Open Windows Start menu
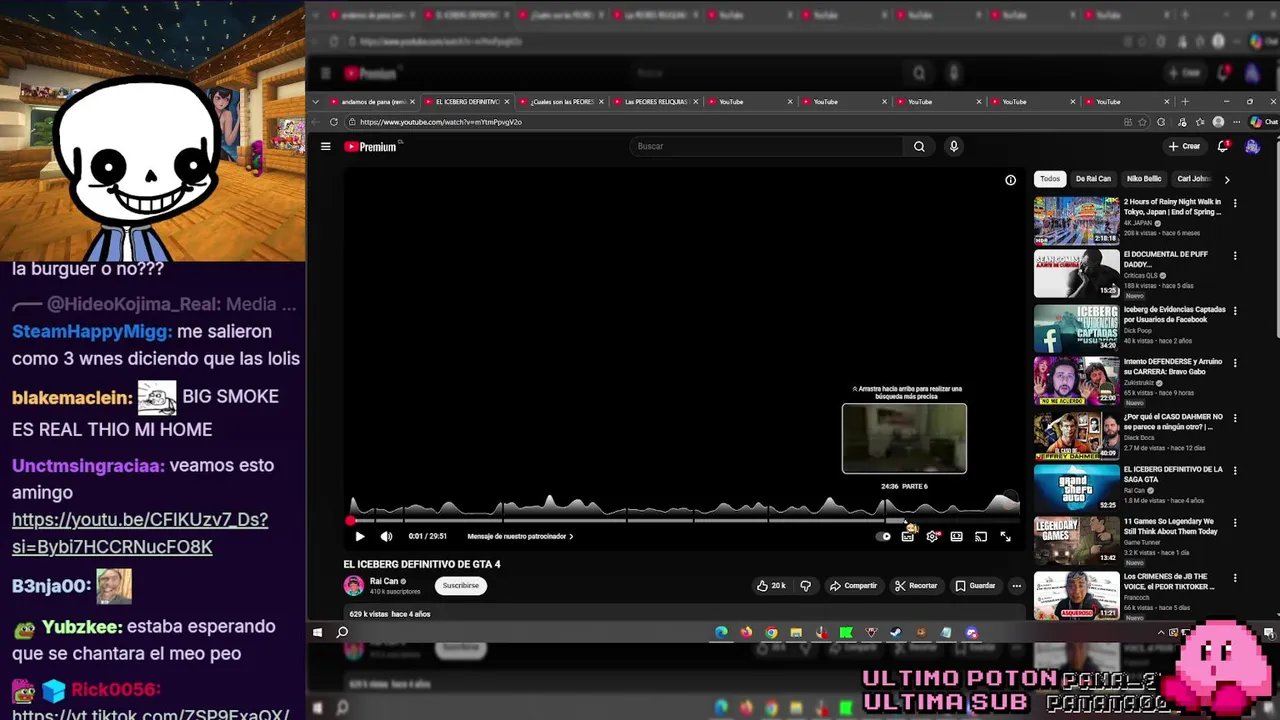This screenshot has width=1280, height=720. pos(317,632)
